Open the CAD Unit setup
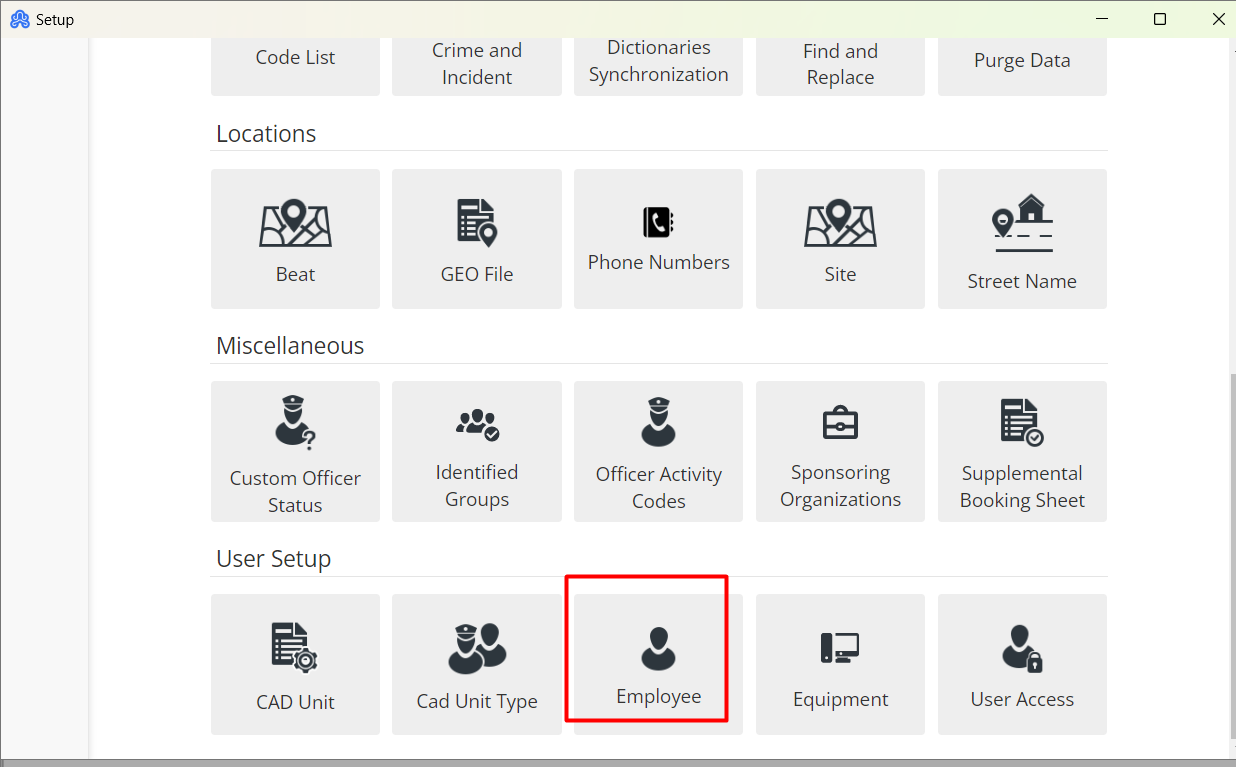This screenshot has height=767, width=1236. coord(295,664)
